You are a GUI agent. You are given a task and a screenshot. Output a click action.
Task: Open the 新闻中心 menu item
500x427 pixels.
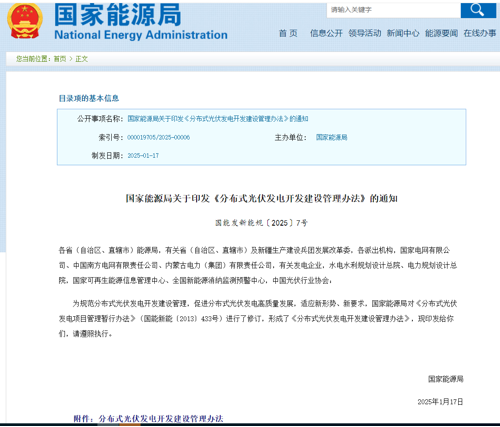403,33
